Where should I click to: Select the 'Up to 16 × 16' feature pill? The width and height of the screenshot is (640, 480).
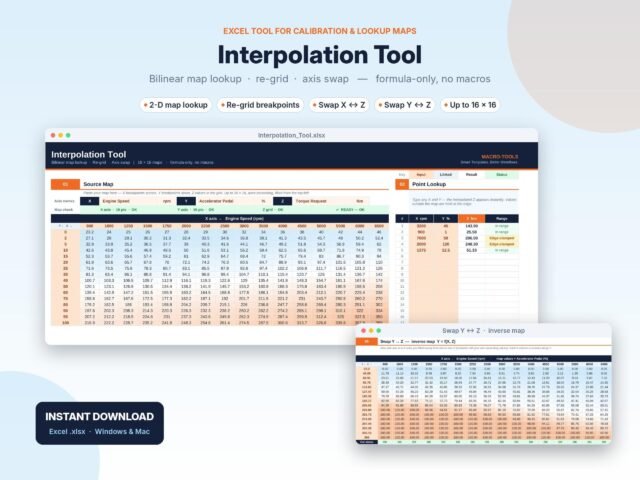[470, 105]
